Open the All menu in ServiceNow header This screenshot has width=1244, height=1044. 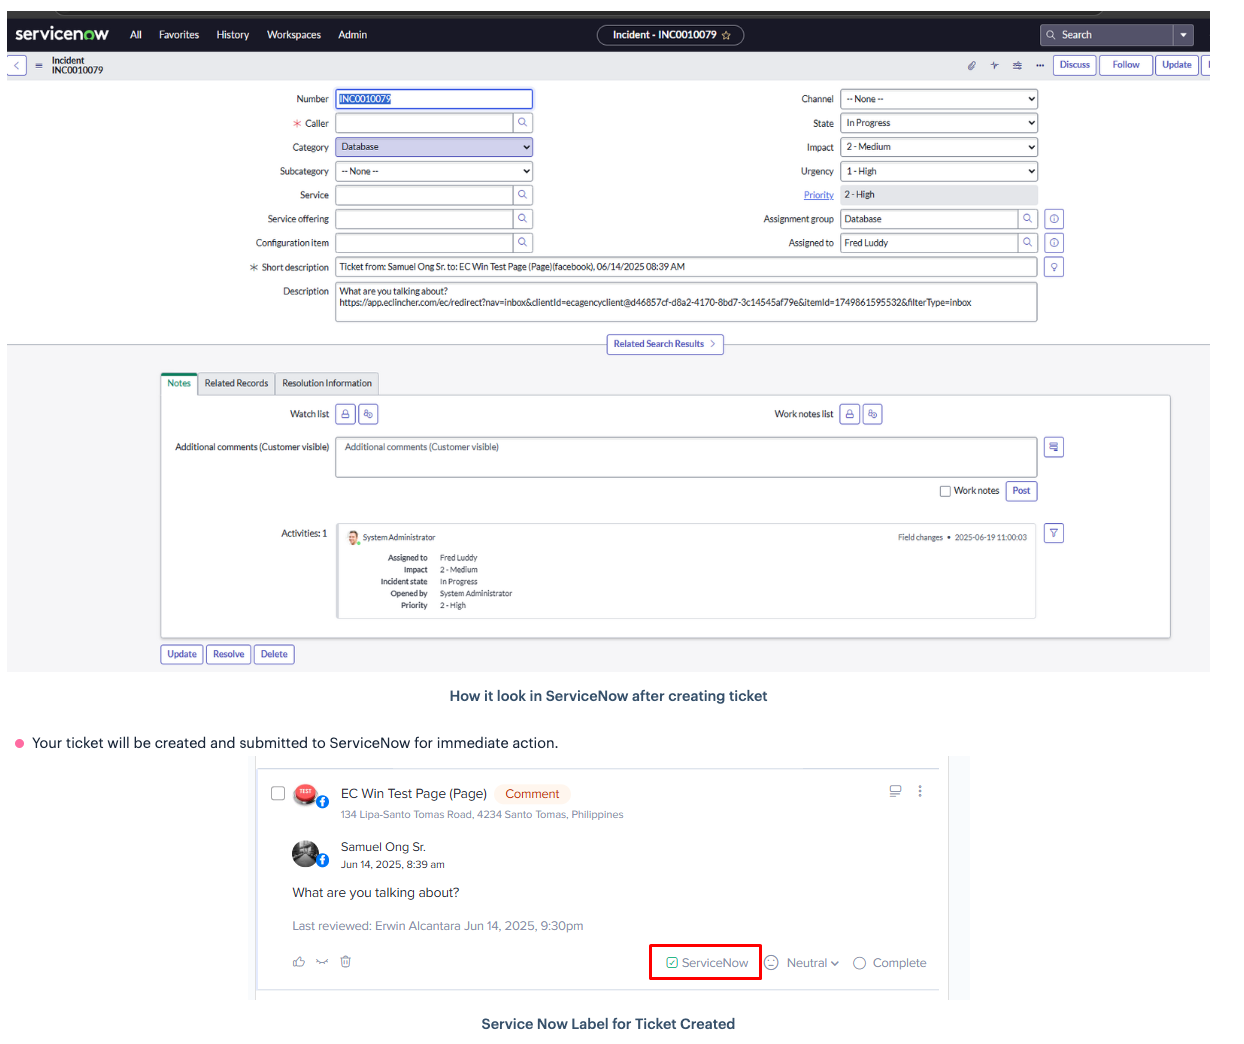(136, 35)
